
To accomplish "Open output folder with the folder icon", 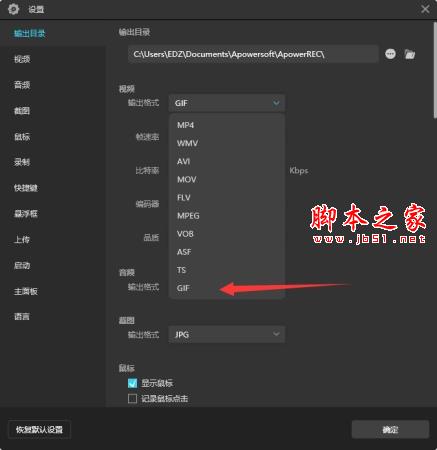I will click(x=410, y=54).
